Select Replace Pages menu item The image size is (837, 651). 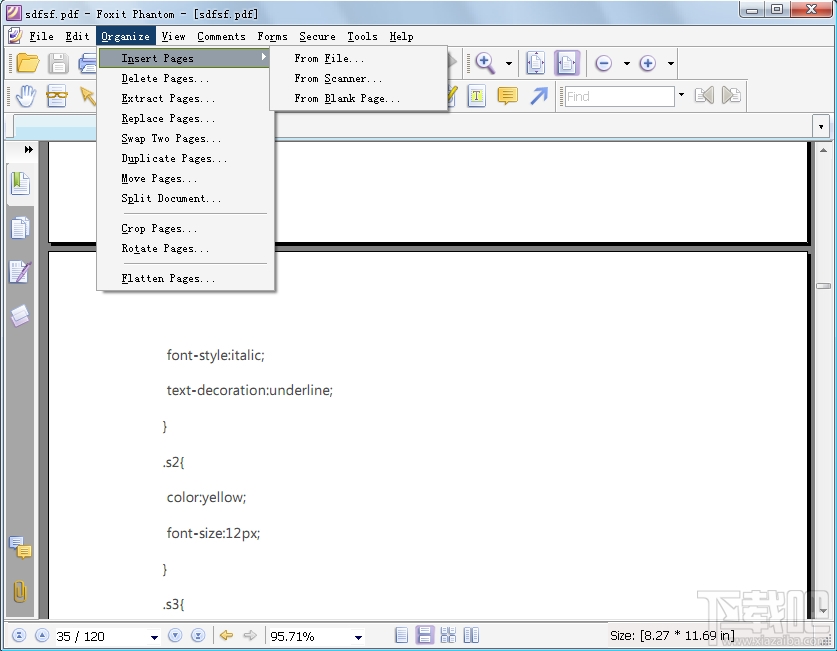185,118
